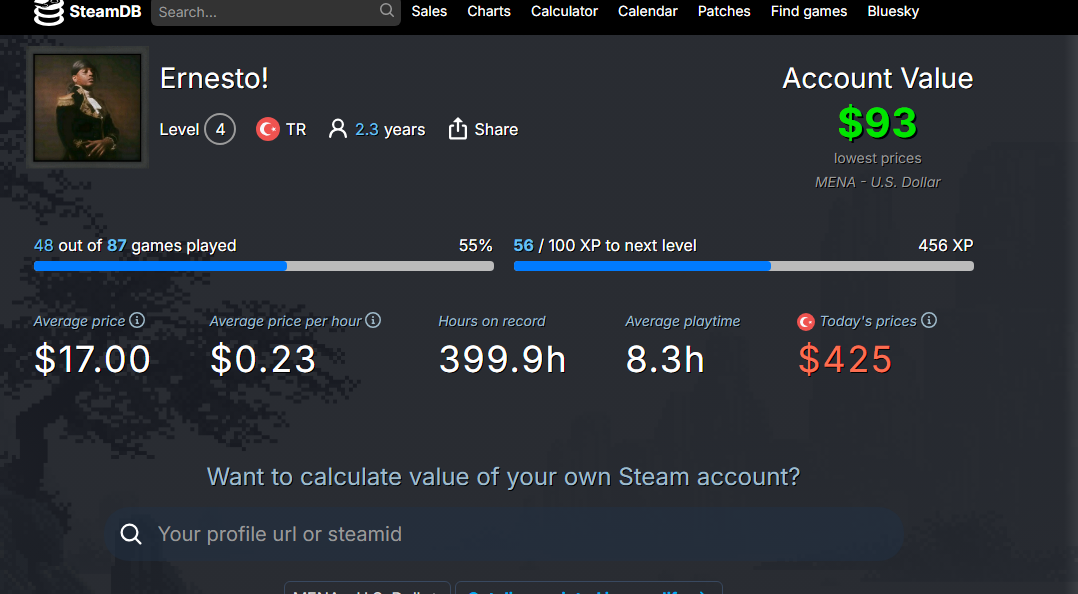This screenshot has width=1078, height=594.
Task: Open the Patches page
Action: click(724, 11)
